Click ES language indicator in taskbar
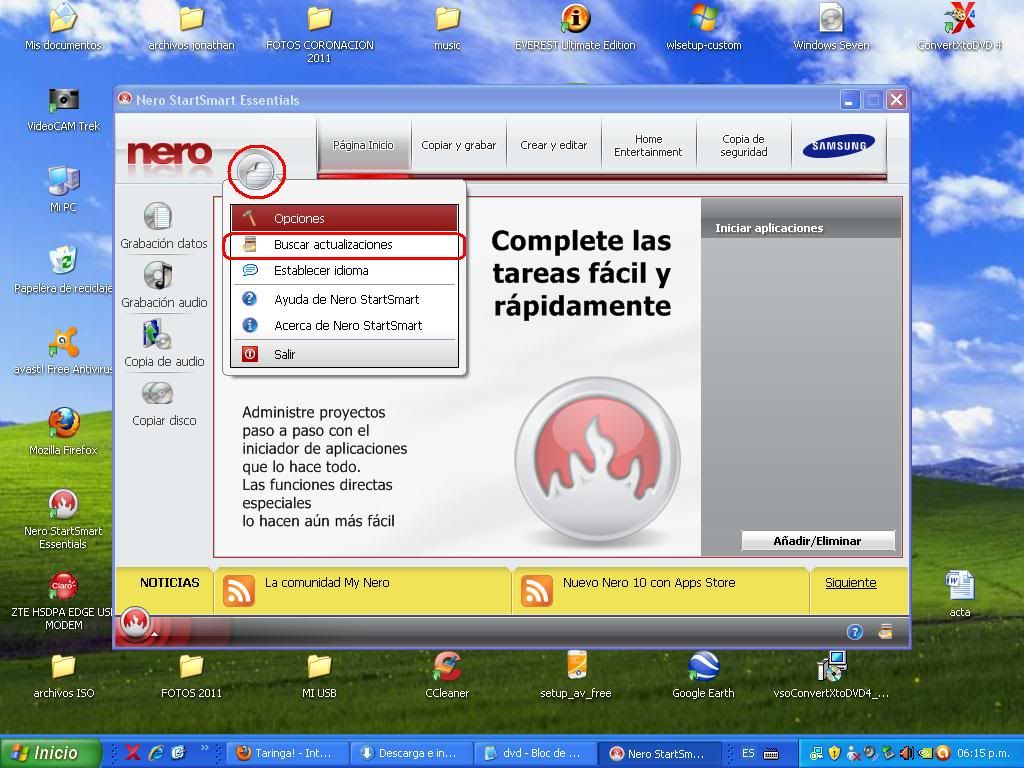 (x=748, y=753)
